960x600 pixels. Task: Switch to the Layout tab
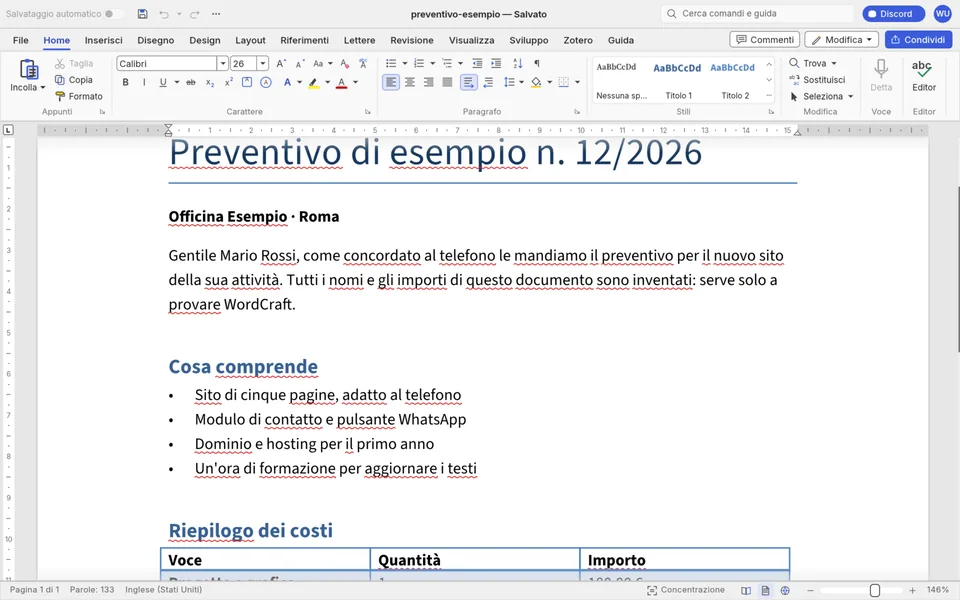[250, 40]
